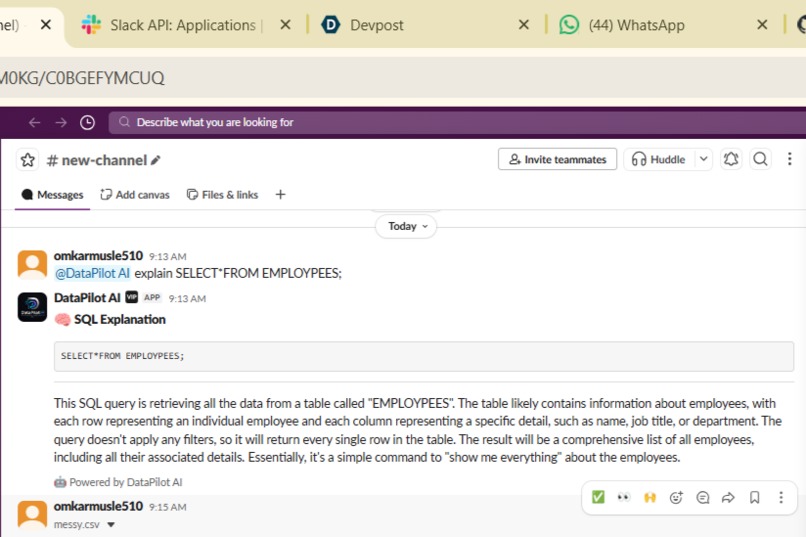Screen dimensions: 806x537
Task: Close the current Slack browser tab
Action: click(x=46, y=25)
